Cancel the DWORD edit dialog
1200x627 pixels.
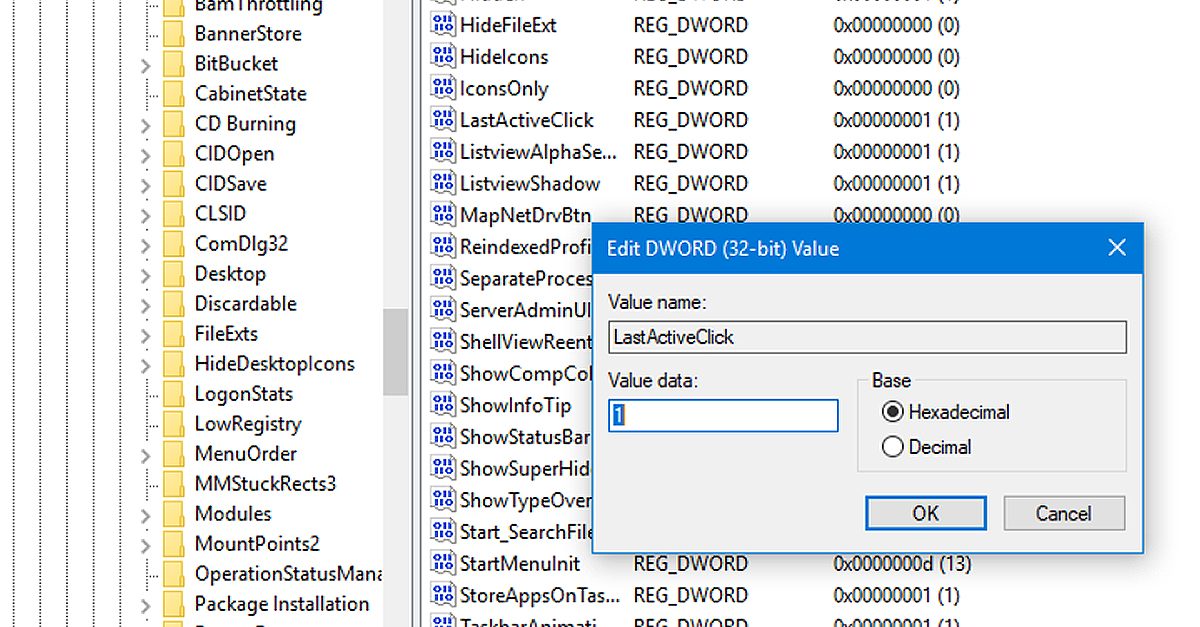[1063, 513]
